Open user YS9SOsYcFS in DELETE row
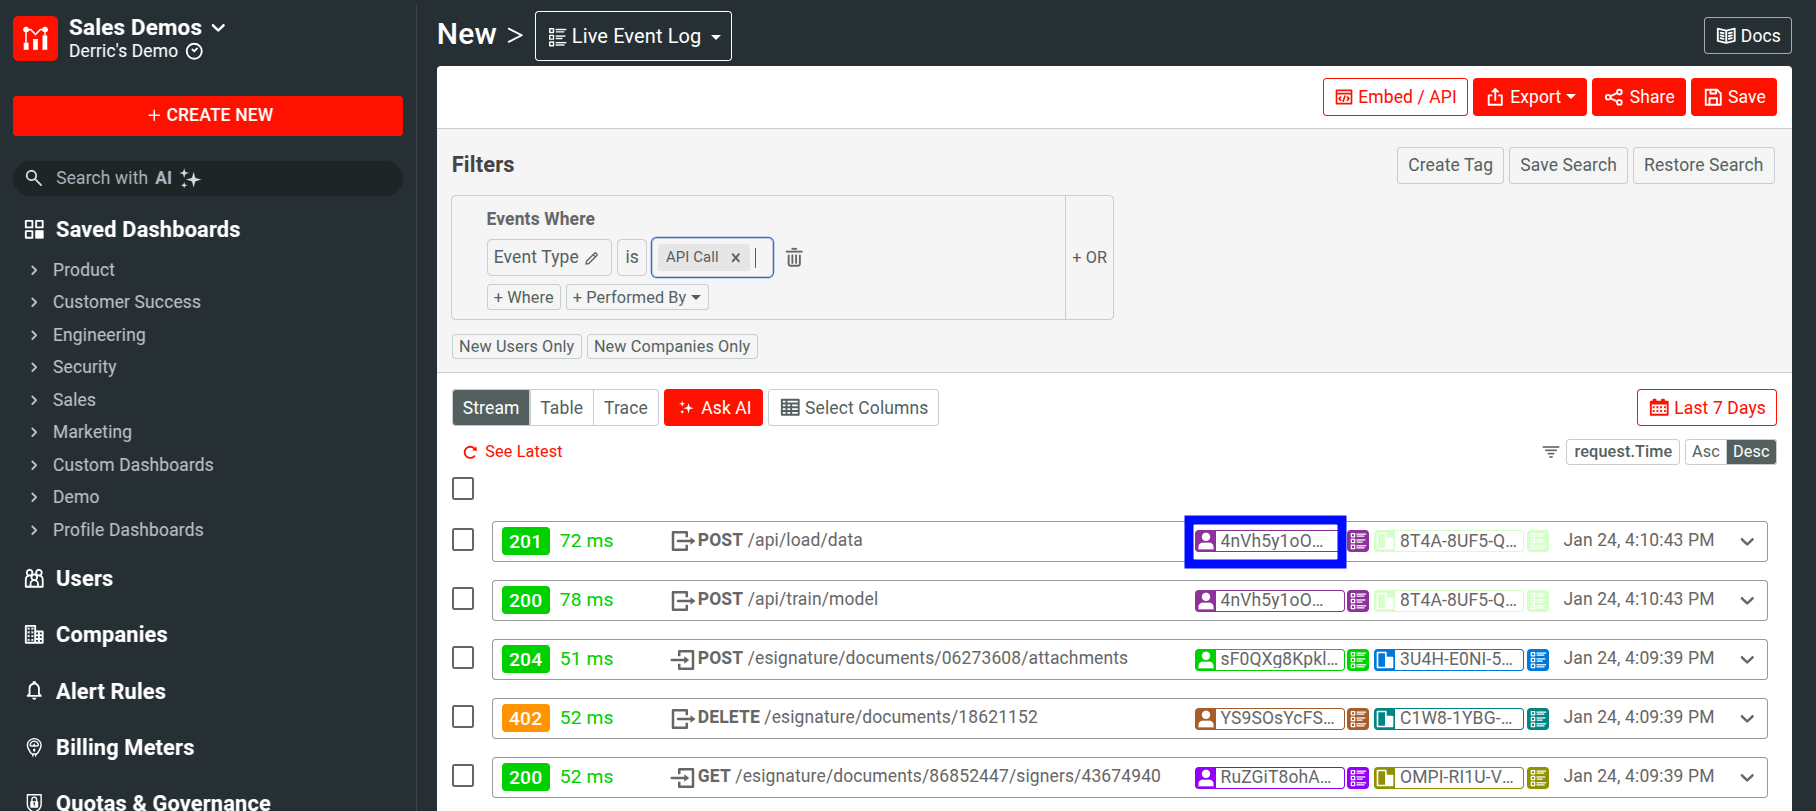 point(1270,718)
